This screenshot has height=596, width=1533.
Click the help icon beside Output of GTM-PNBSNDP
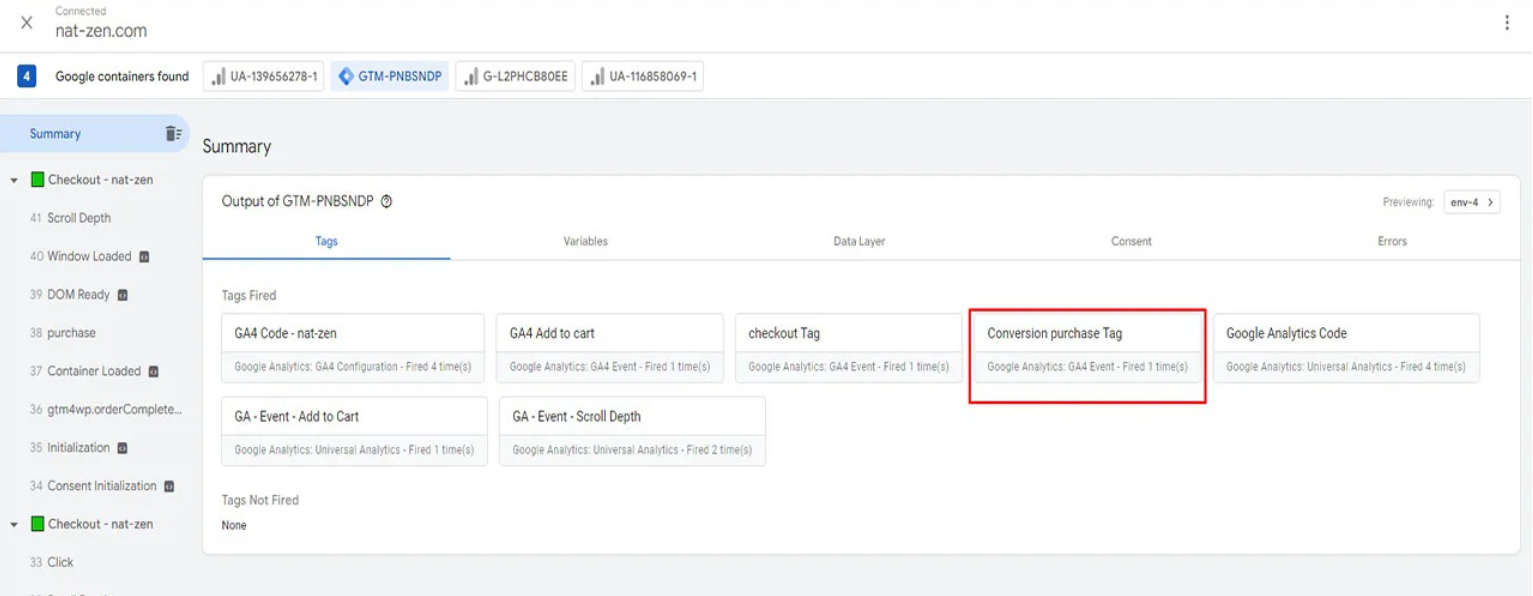click(387, 202)
